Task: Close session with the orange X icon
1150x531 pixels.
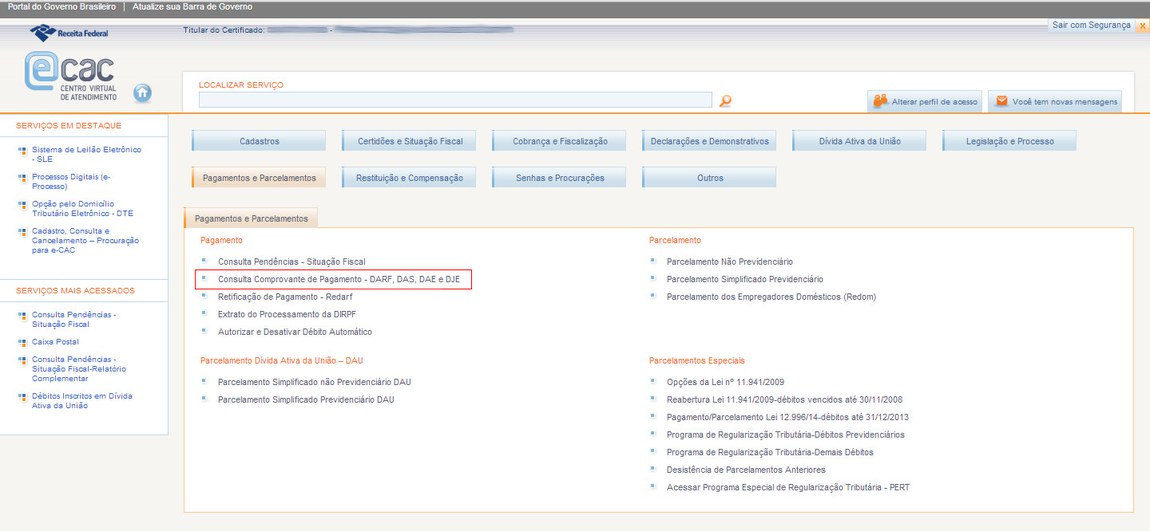Action: click(1143, 26)
